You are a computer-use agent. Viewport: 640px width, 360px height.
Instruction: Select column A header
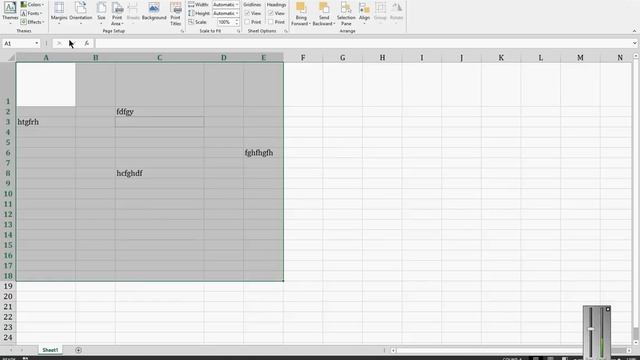pyautogui.click(x=46, y=58)
